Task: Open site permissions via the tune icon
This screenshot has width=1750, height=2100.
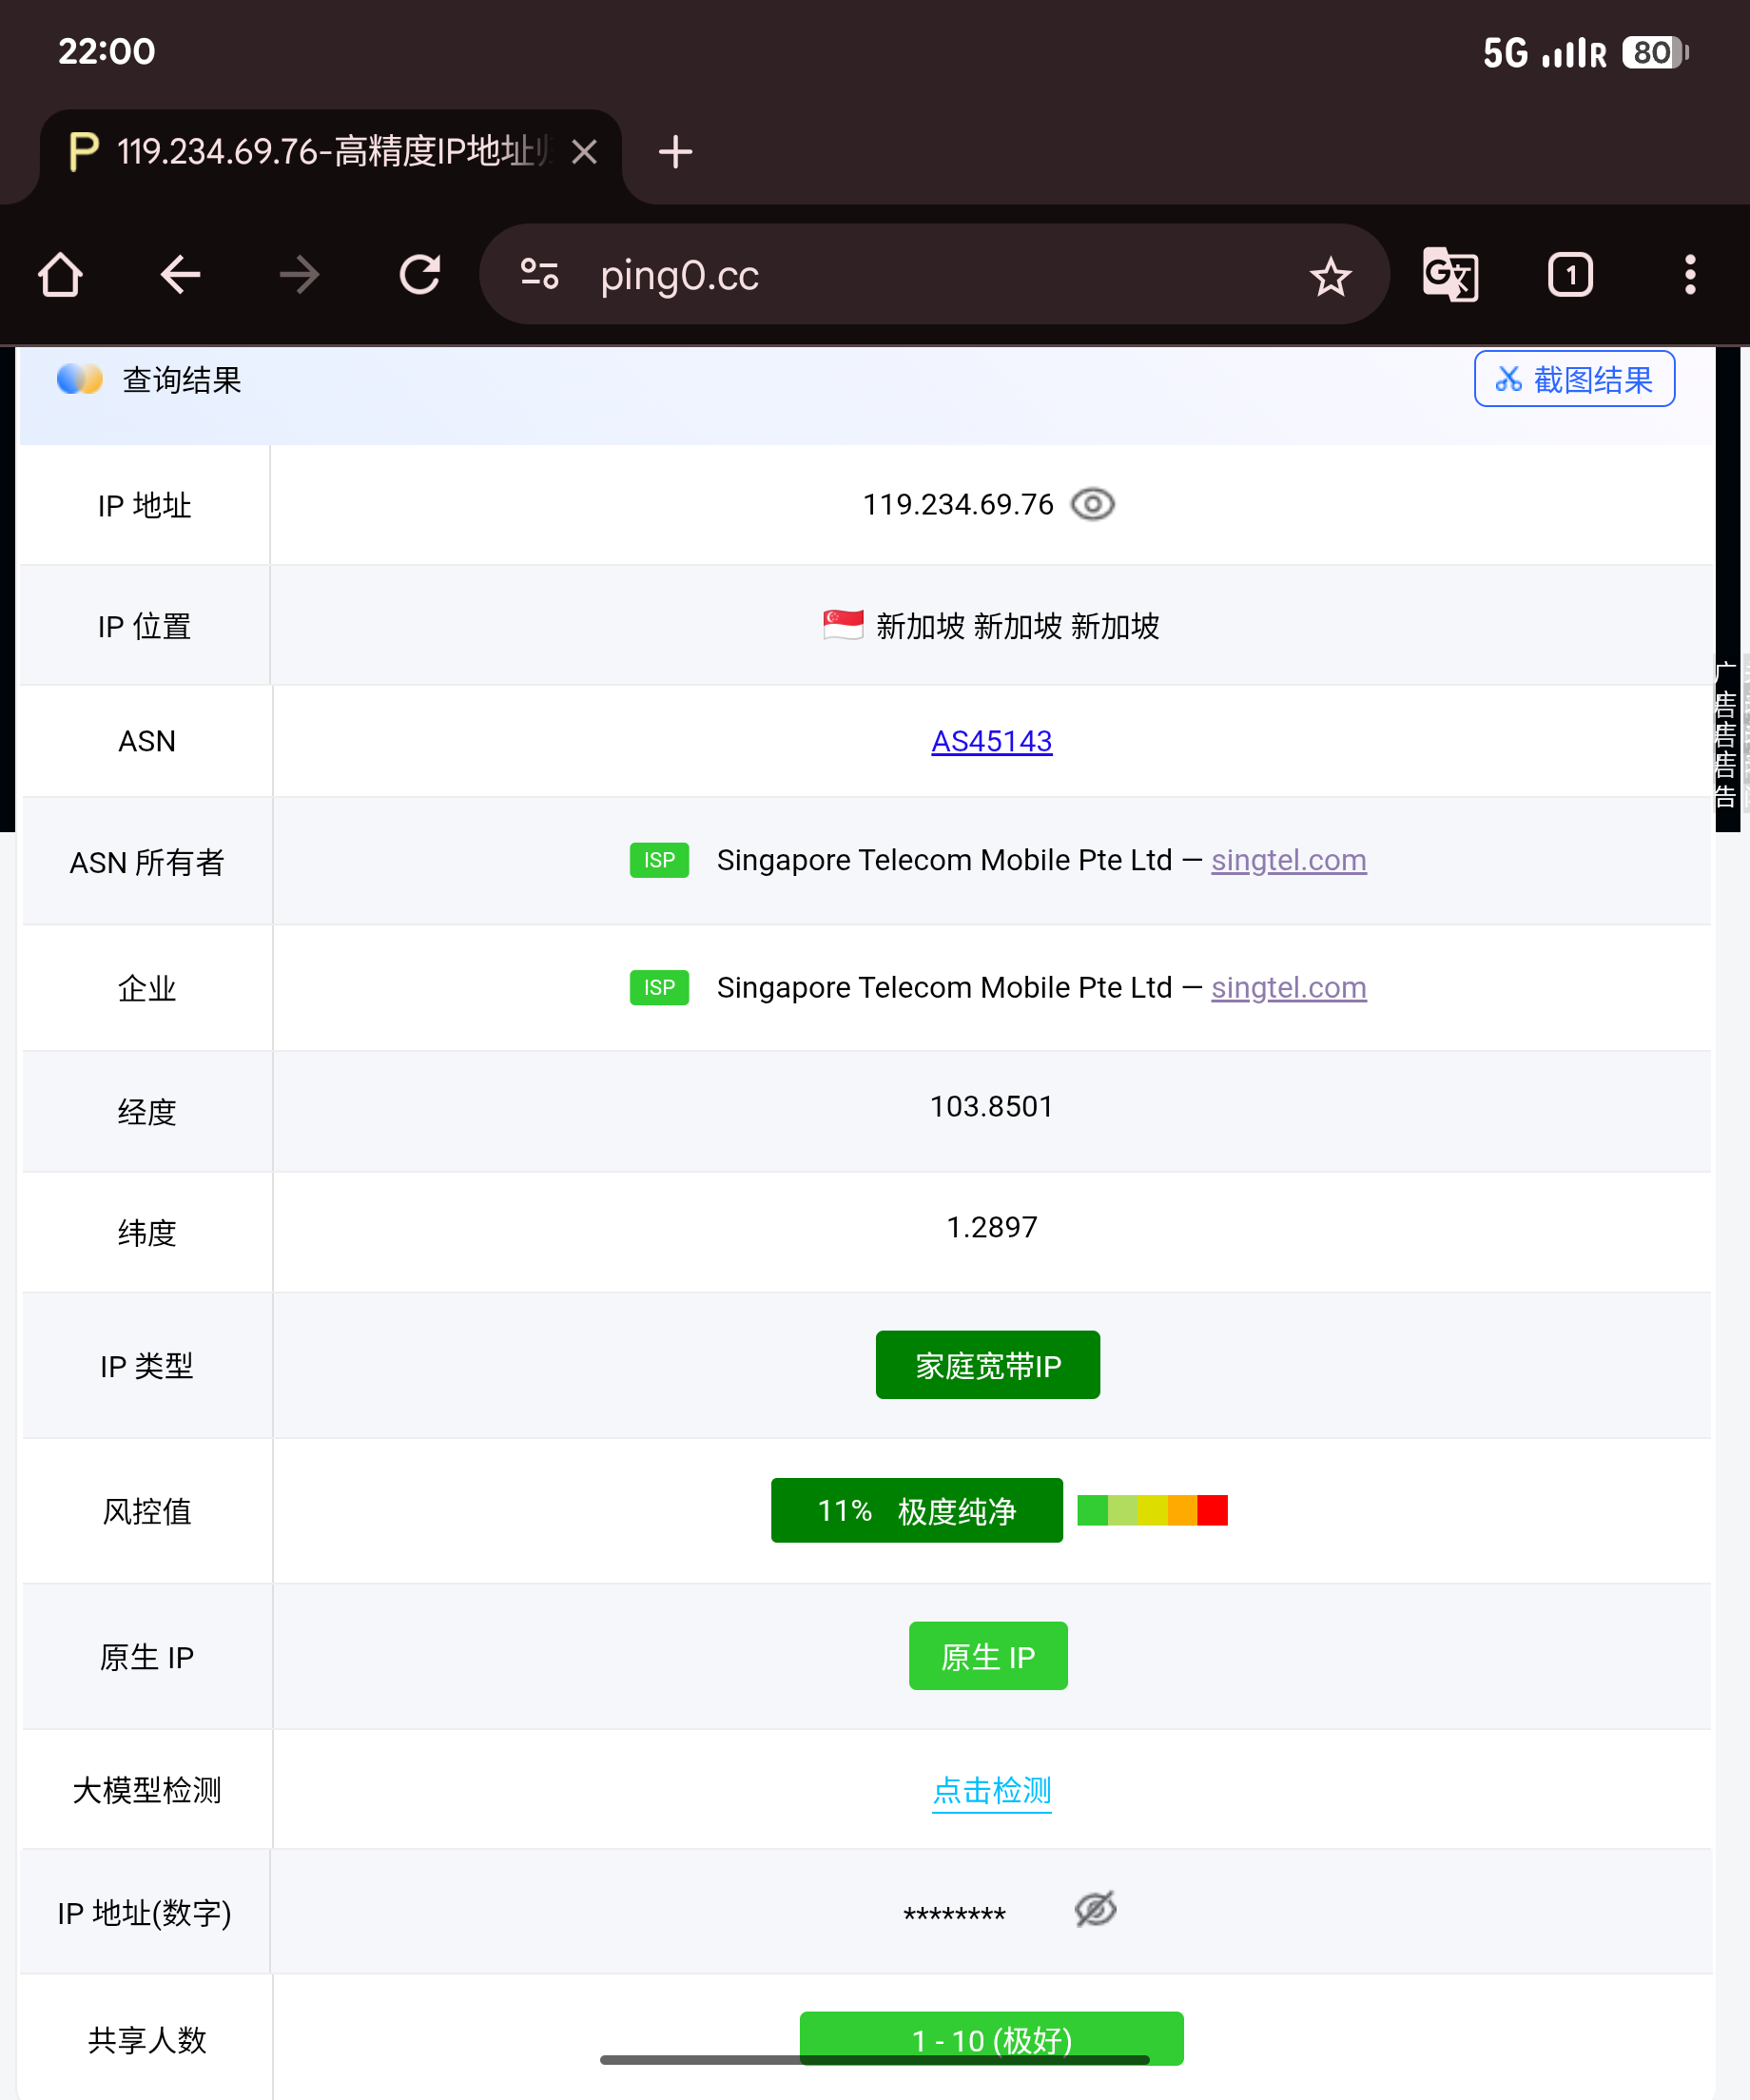Action: click(x=540, y=274)
